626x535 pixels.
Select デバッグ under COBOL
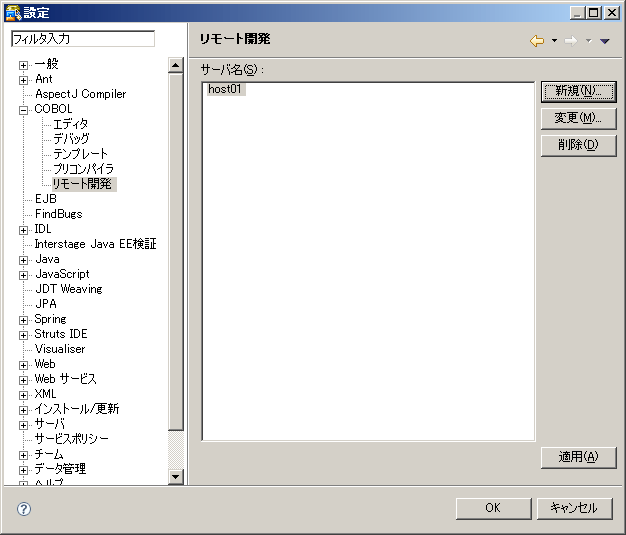pos(71,139)
